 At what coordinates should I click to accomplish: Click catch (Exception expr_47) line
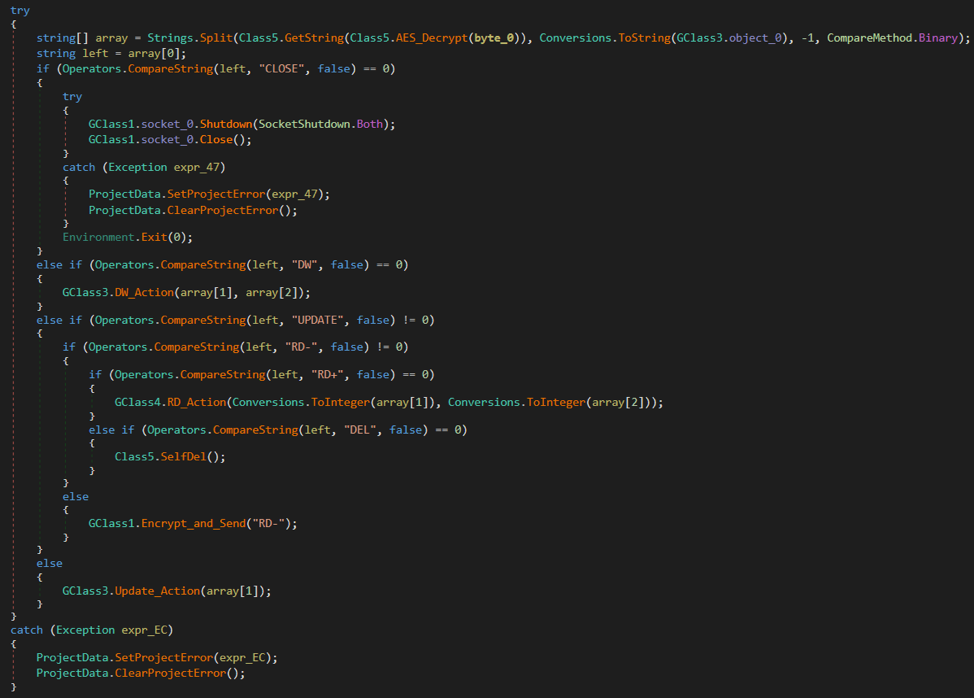pyautogui.click(x=143, y=167)
